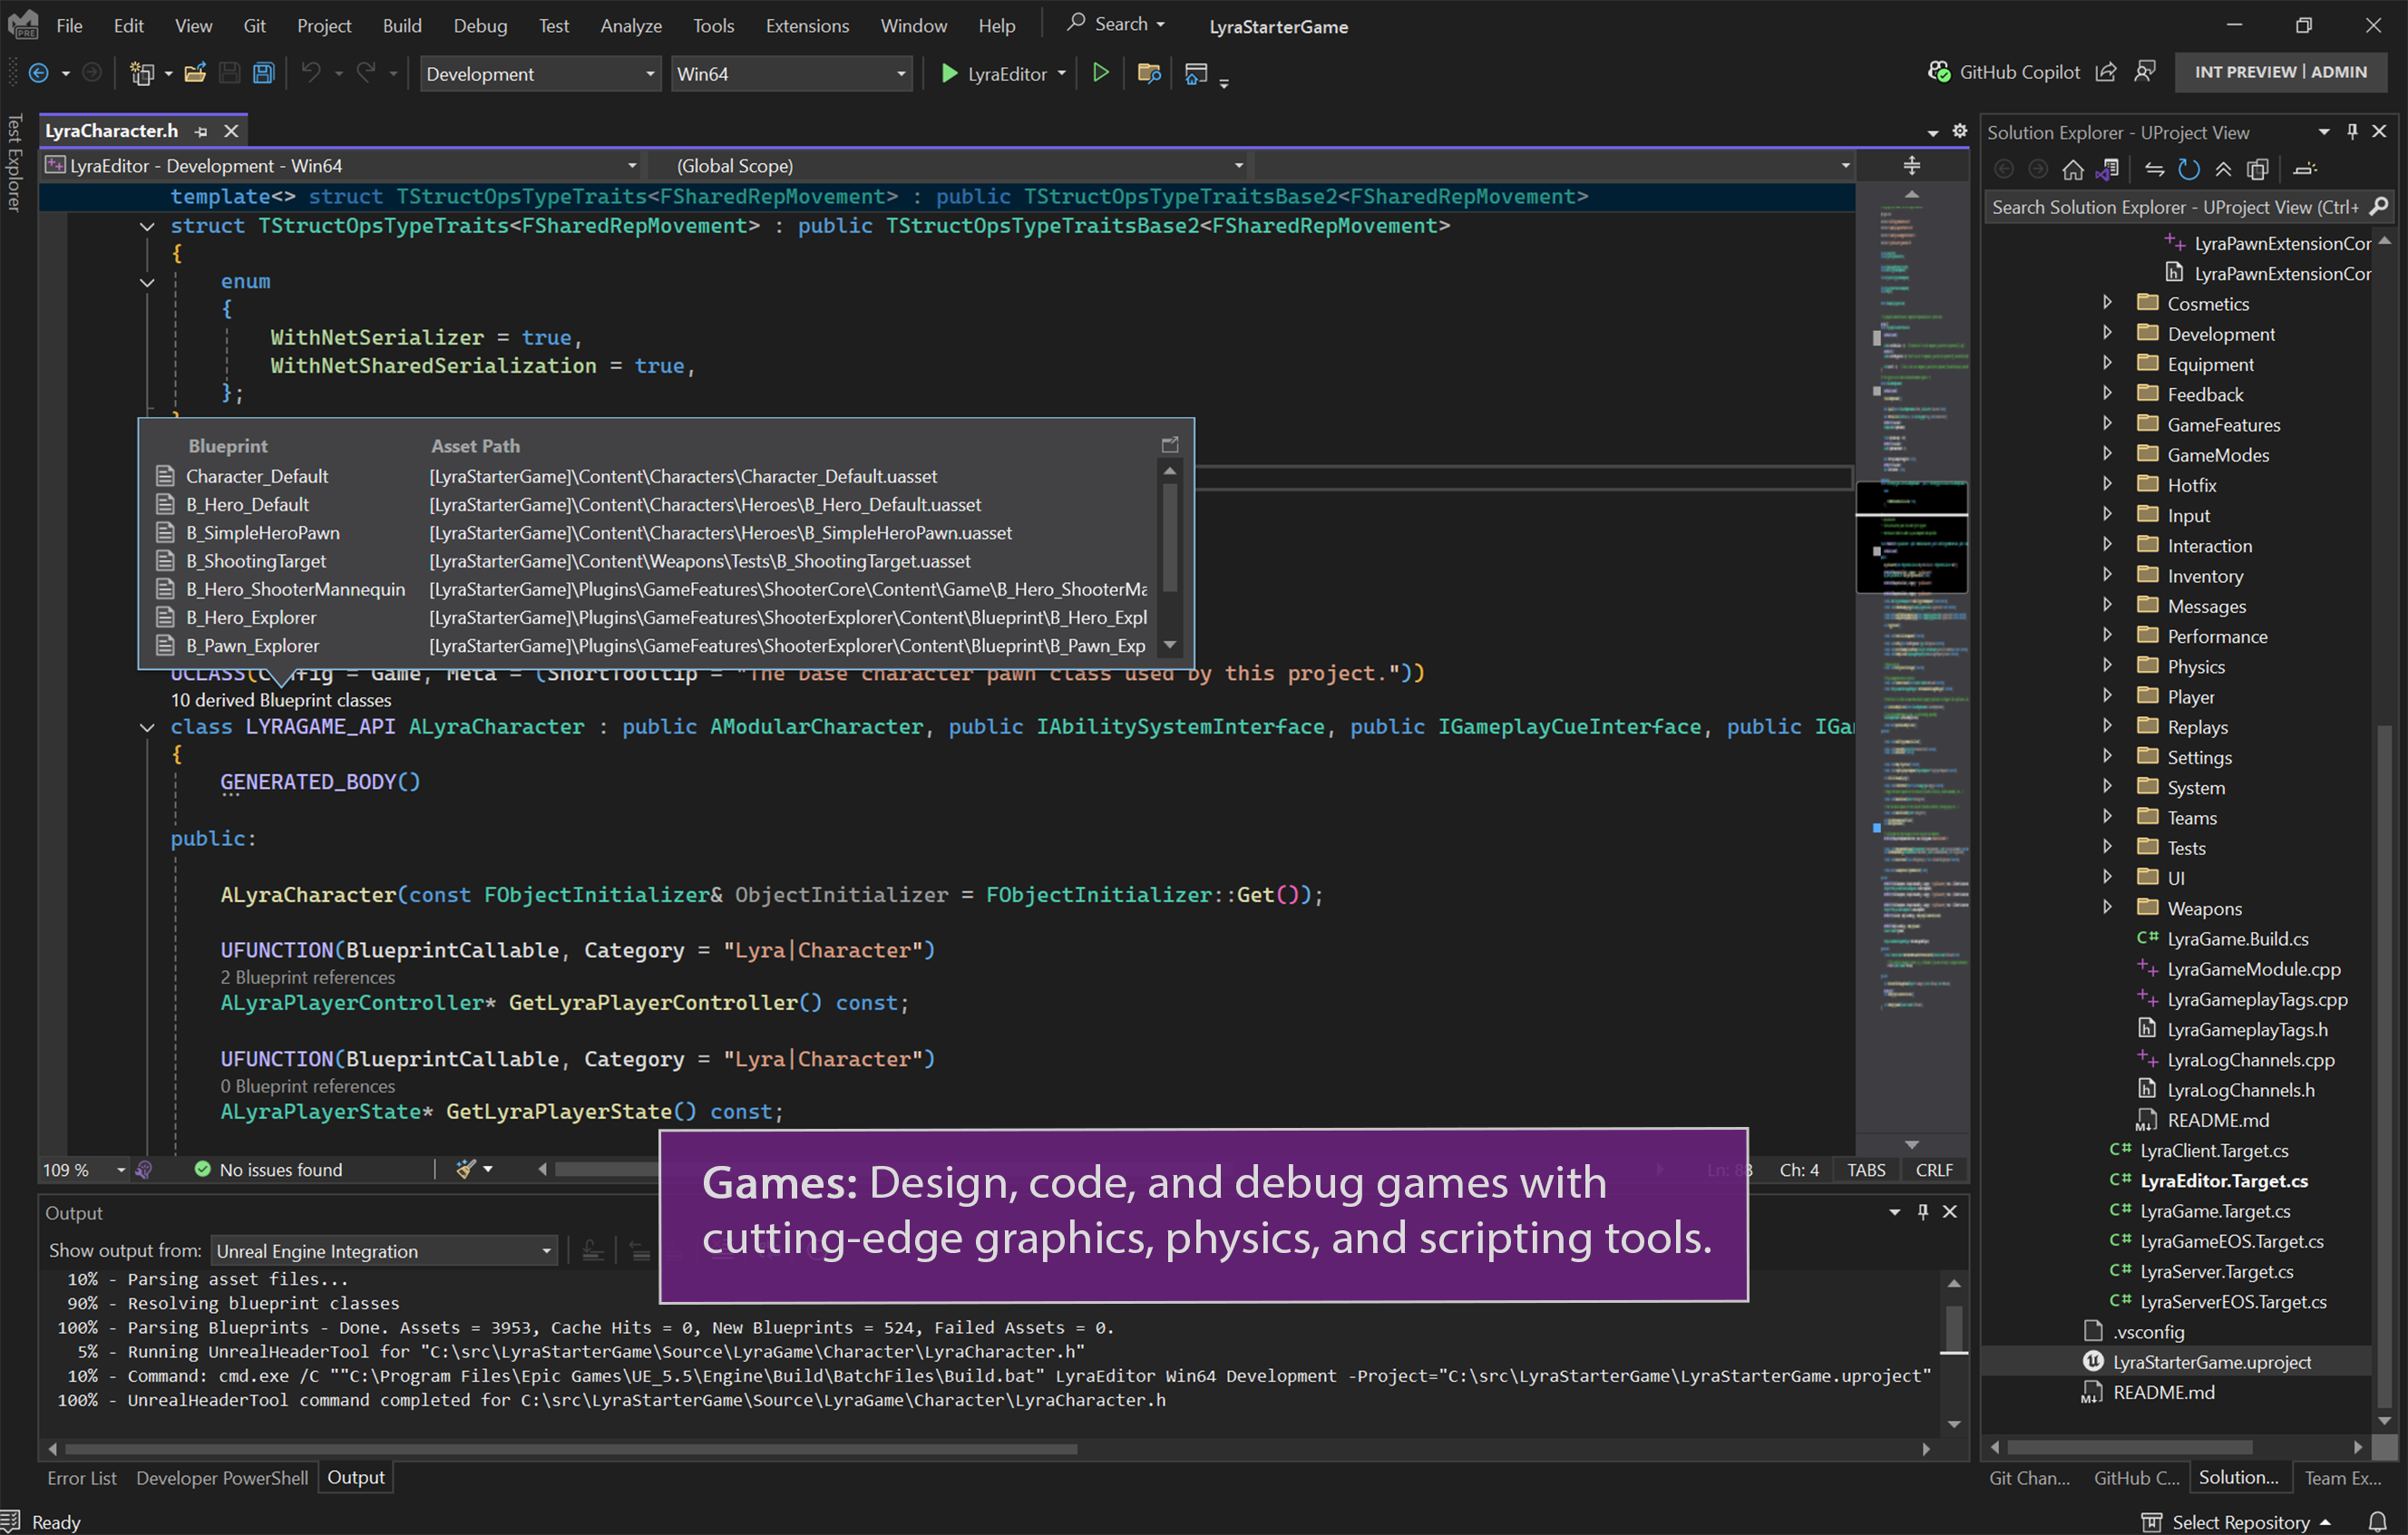The width and height of the screenshot is (2408, 1535).
Task: Open the Git menu
Action: pyautogui.click(x=255, y=25)
